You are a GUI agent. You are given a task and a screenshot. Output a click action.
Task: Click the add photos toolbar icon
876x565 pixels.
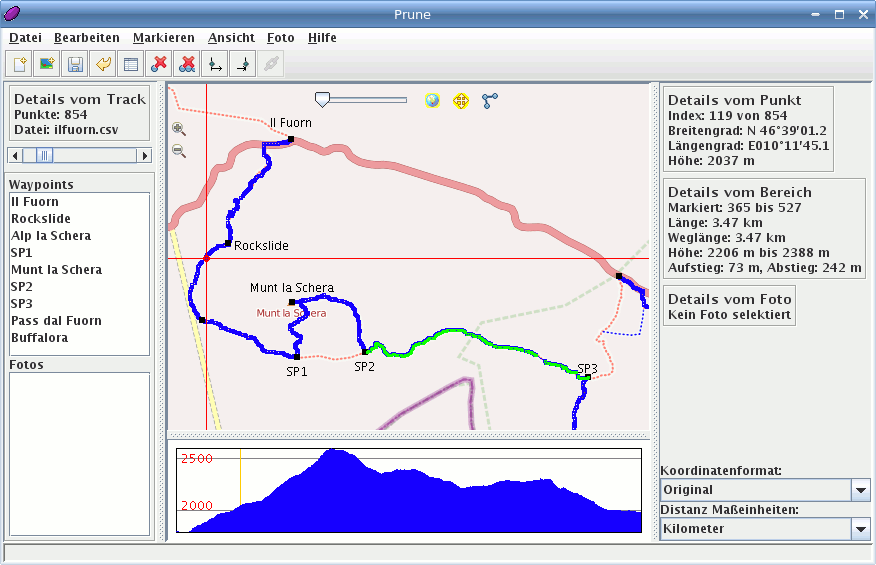46,65
